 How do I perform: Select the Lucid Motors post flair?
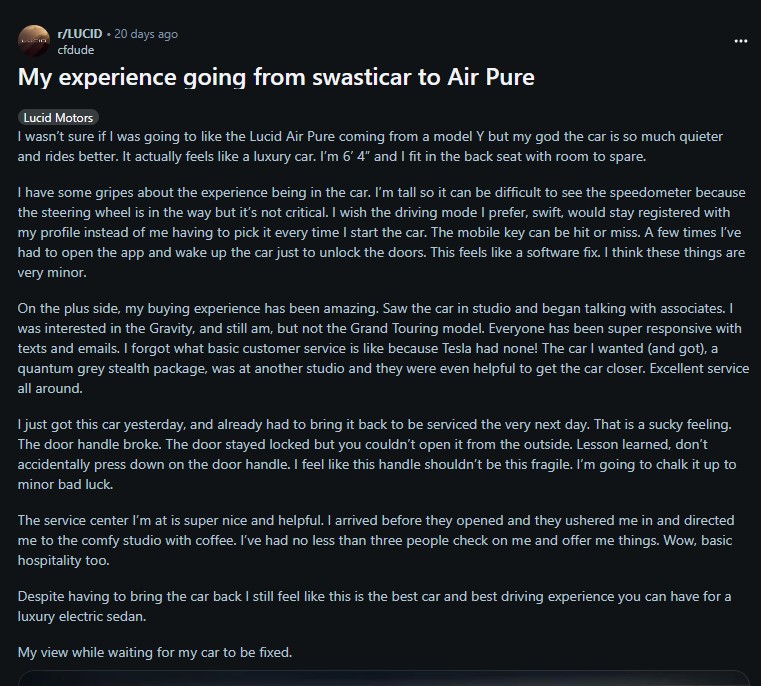(57, 118)
